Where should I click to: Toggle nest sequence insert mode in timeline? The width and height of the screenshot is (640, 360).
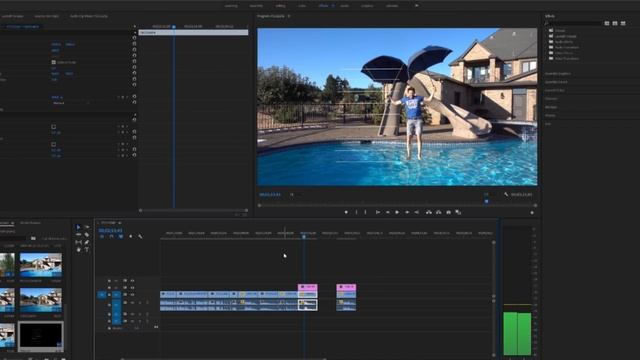[x=102, y=236]
